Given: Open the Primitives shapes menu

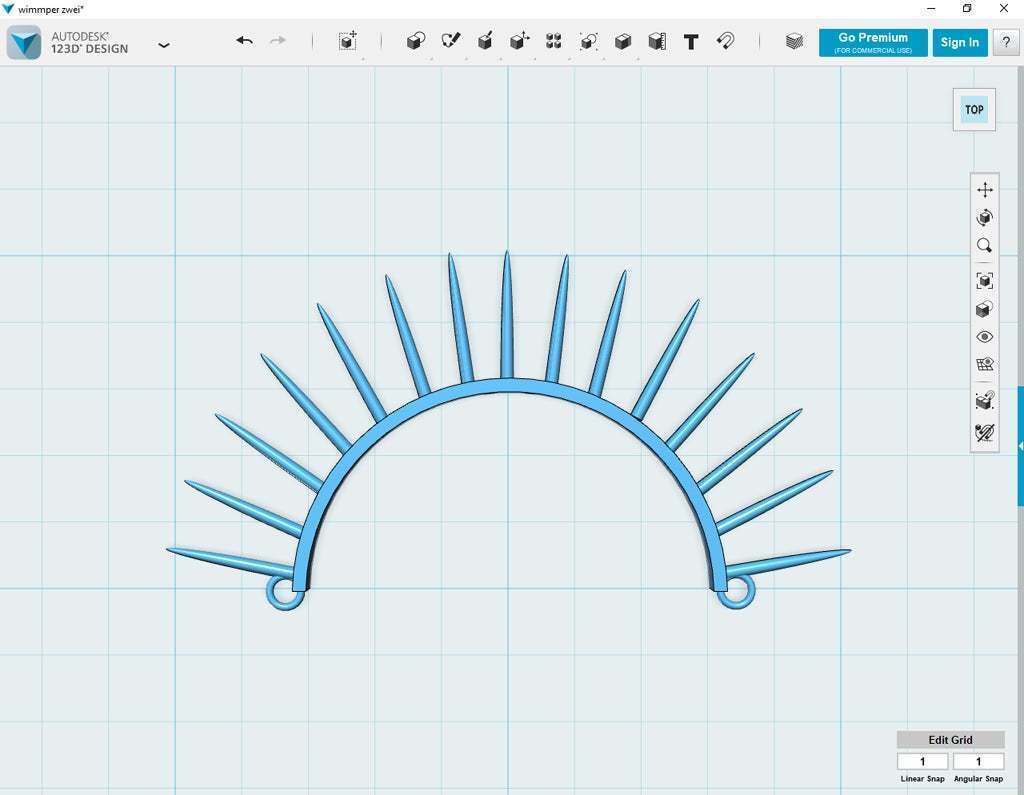Looking at the screenshot, I should pos(416,41).
